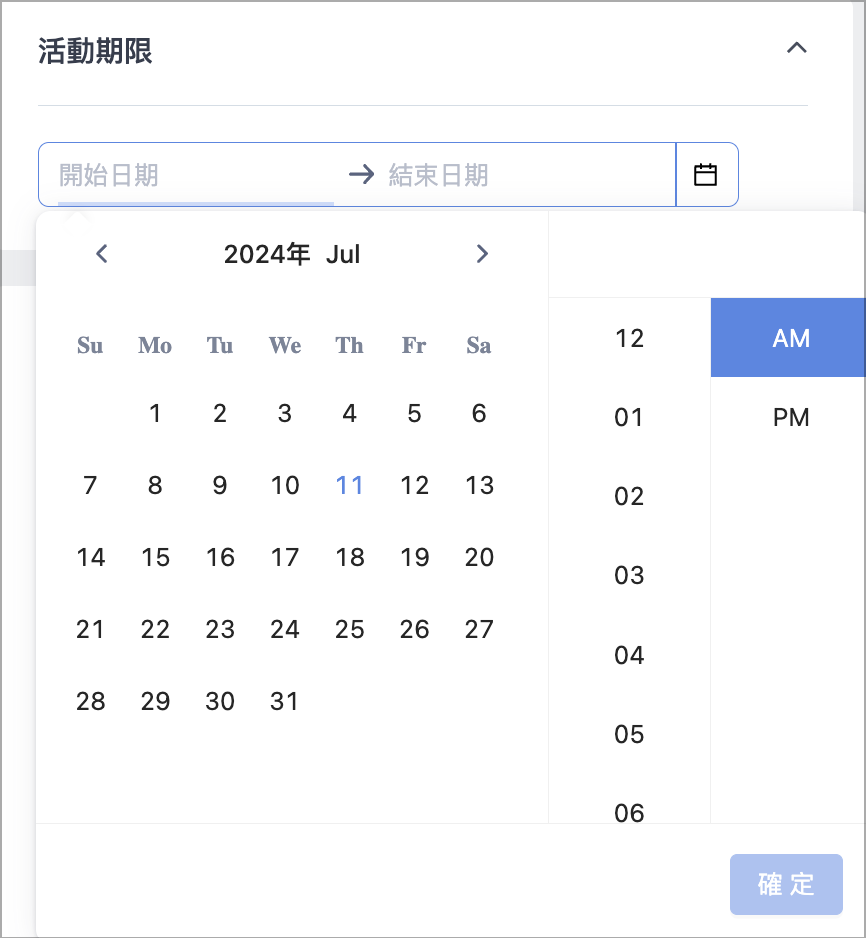This screenshot has width=866, height=938.
Task: Select July 13 in the calendar
Action: click(x=479, y=485)
